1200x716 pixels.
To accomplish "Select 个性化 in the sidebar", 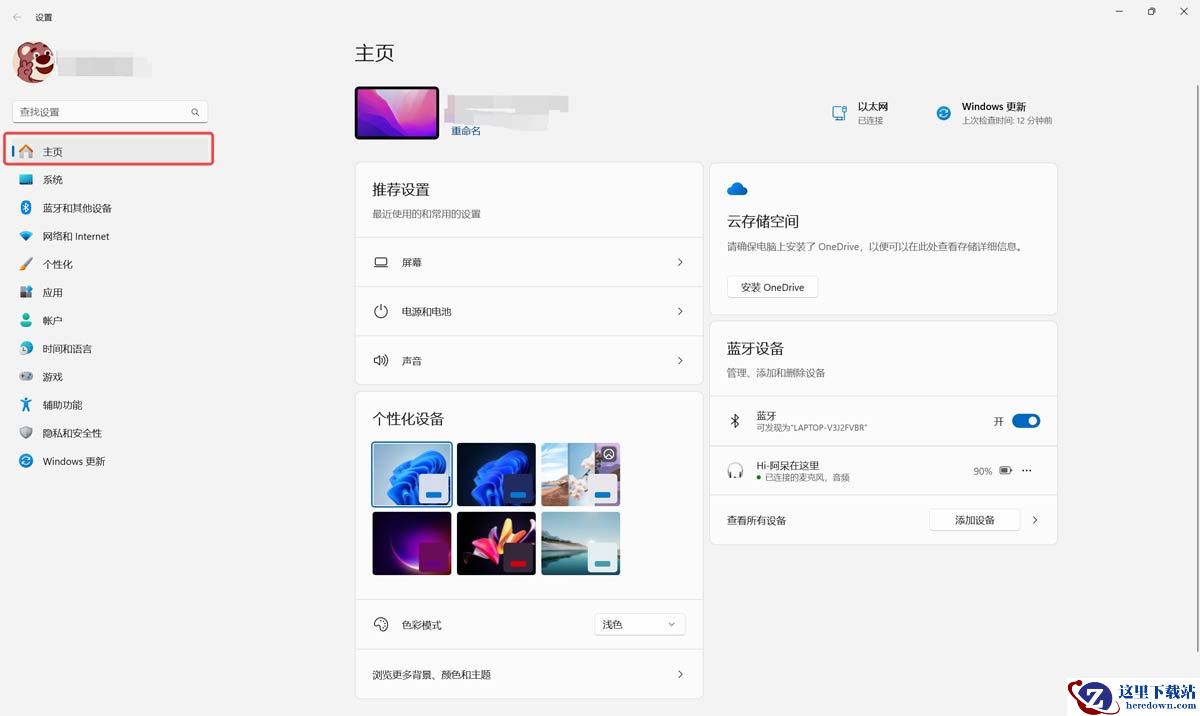I will tap(110, 264).
